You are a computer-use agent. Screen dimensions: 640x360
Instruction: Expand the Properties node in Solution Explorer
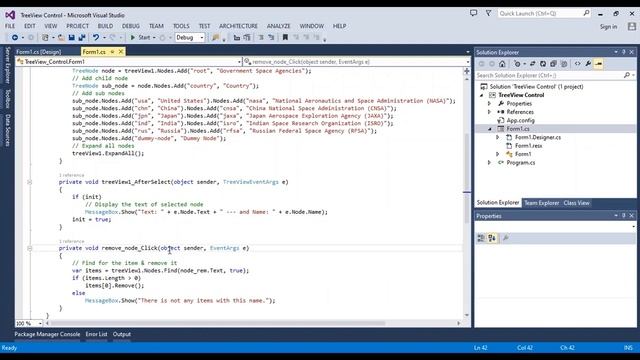point(489,104)
